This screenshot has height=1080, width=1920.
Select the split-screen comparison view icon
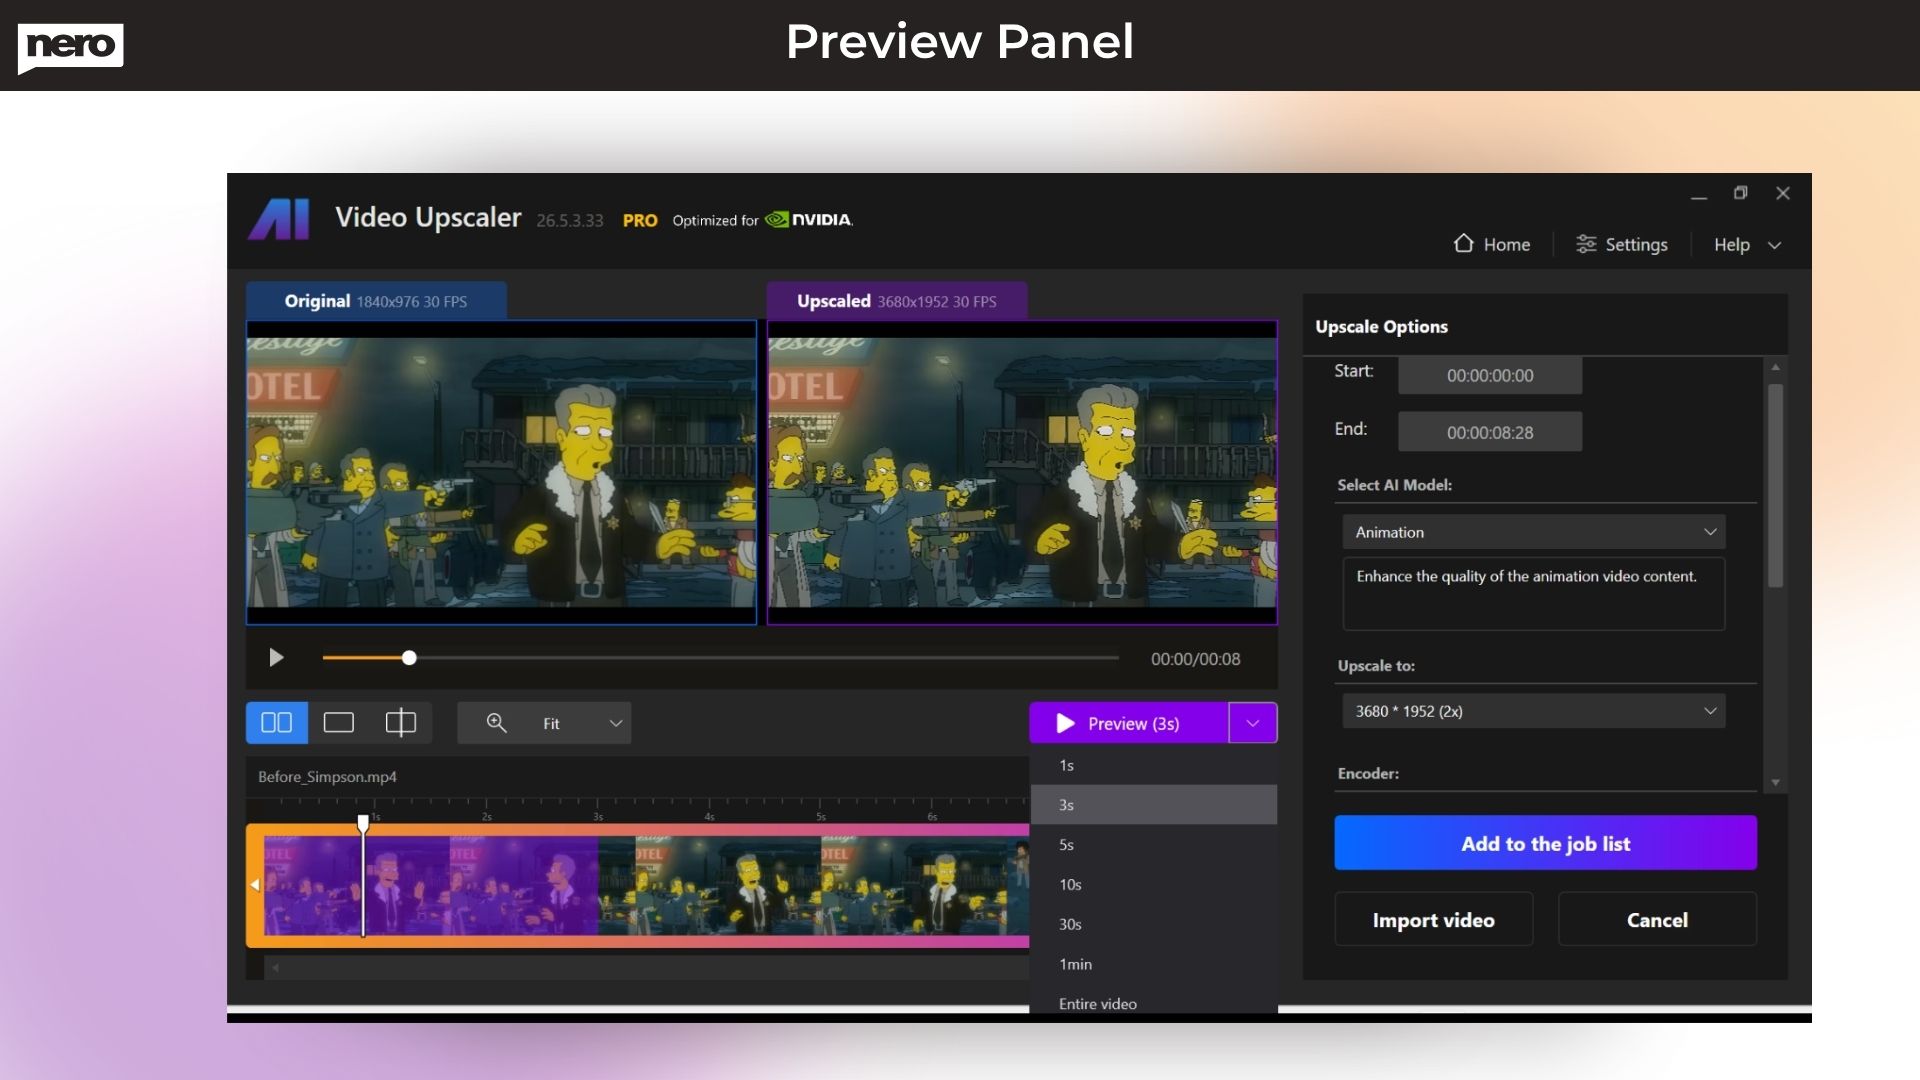tap(400, 722)
